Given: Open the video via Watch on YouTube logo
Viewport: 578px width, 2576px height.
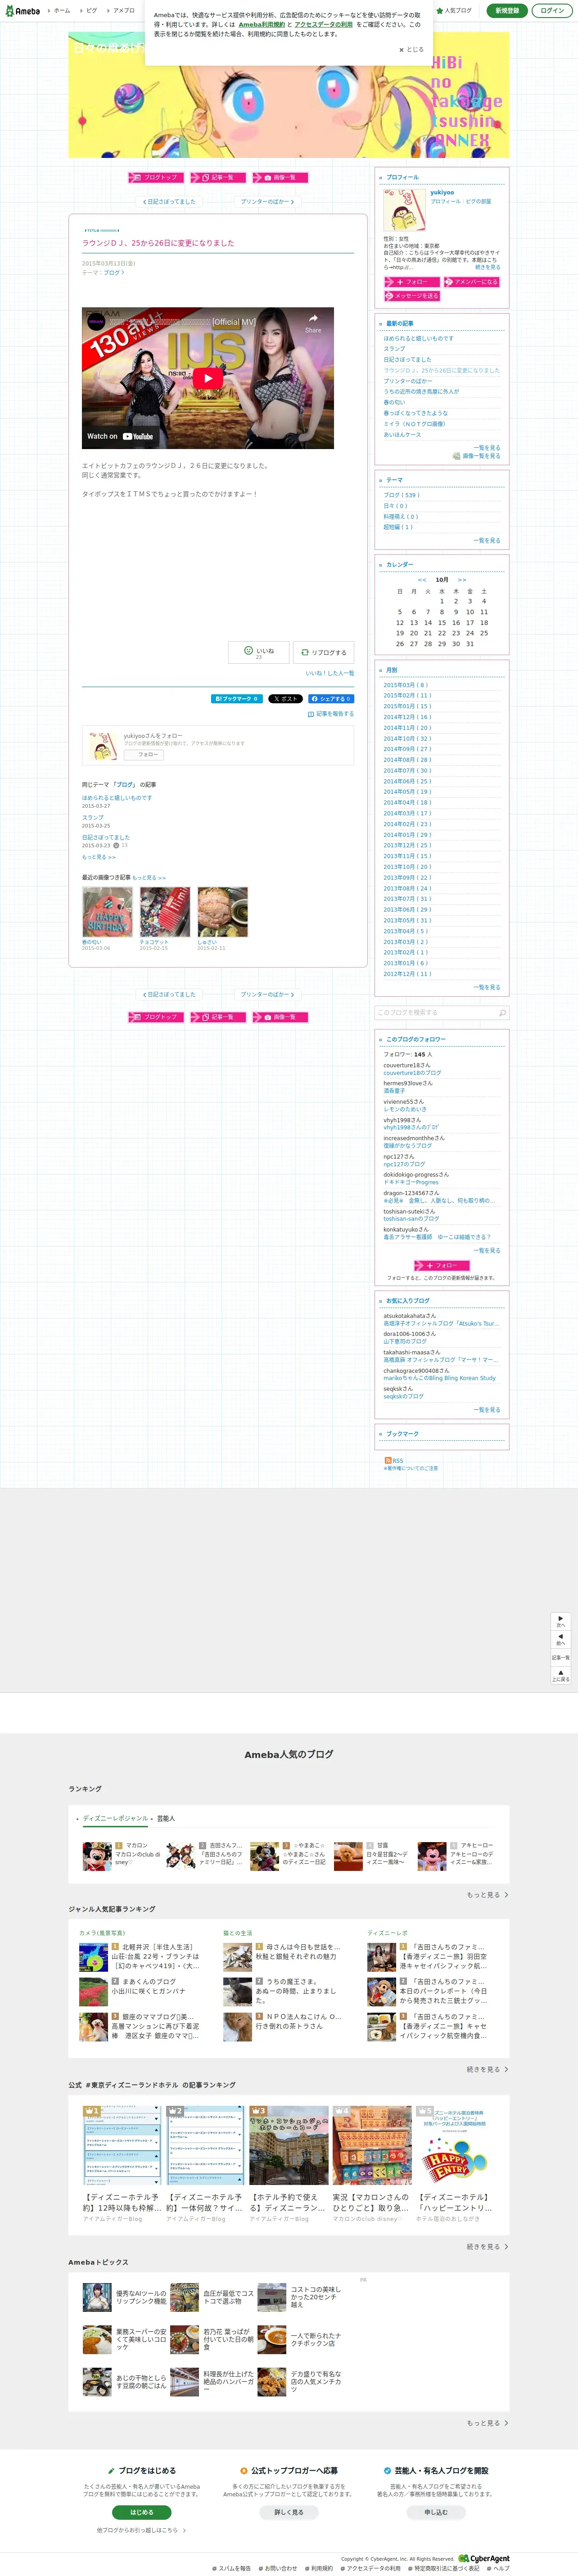Looking at the screenshot, I should pyautogui.click(x=120, y=436).
